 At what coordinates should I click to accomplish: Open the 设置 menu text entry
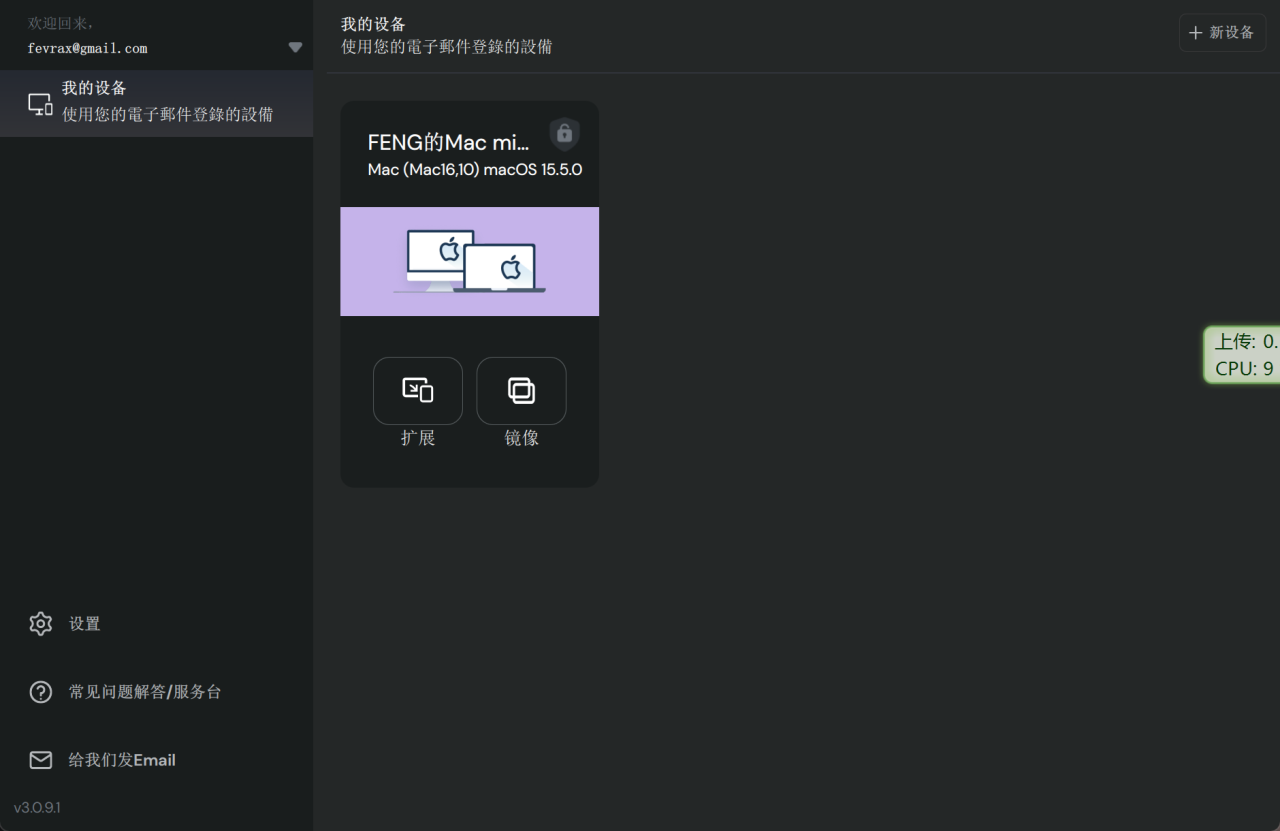point(85,624)
